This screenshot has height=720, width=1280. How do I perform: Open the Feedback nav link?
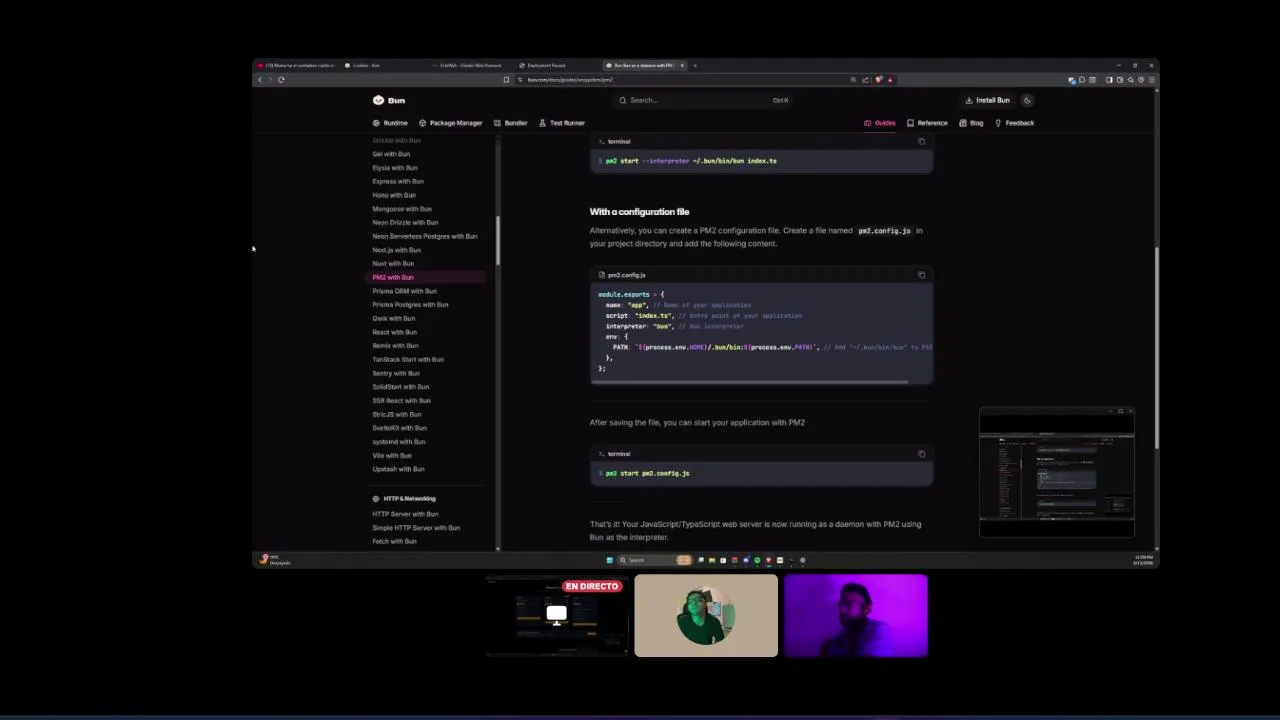[x=1014, y=123]
